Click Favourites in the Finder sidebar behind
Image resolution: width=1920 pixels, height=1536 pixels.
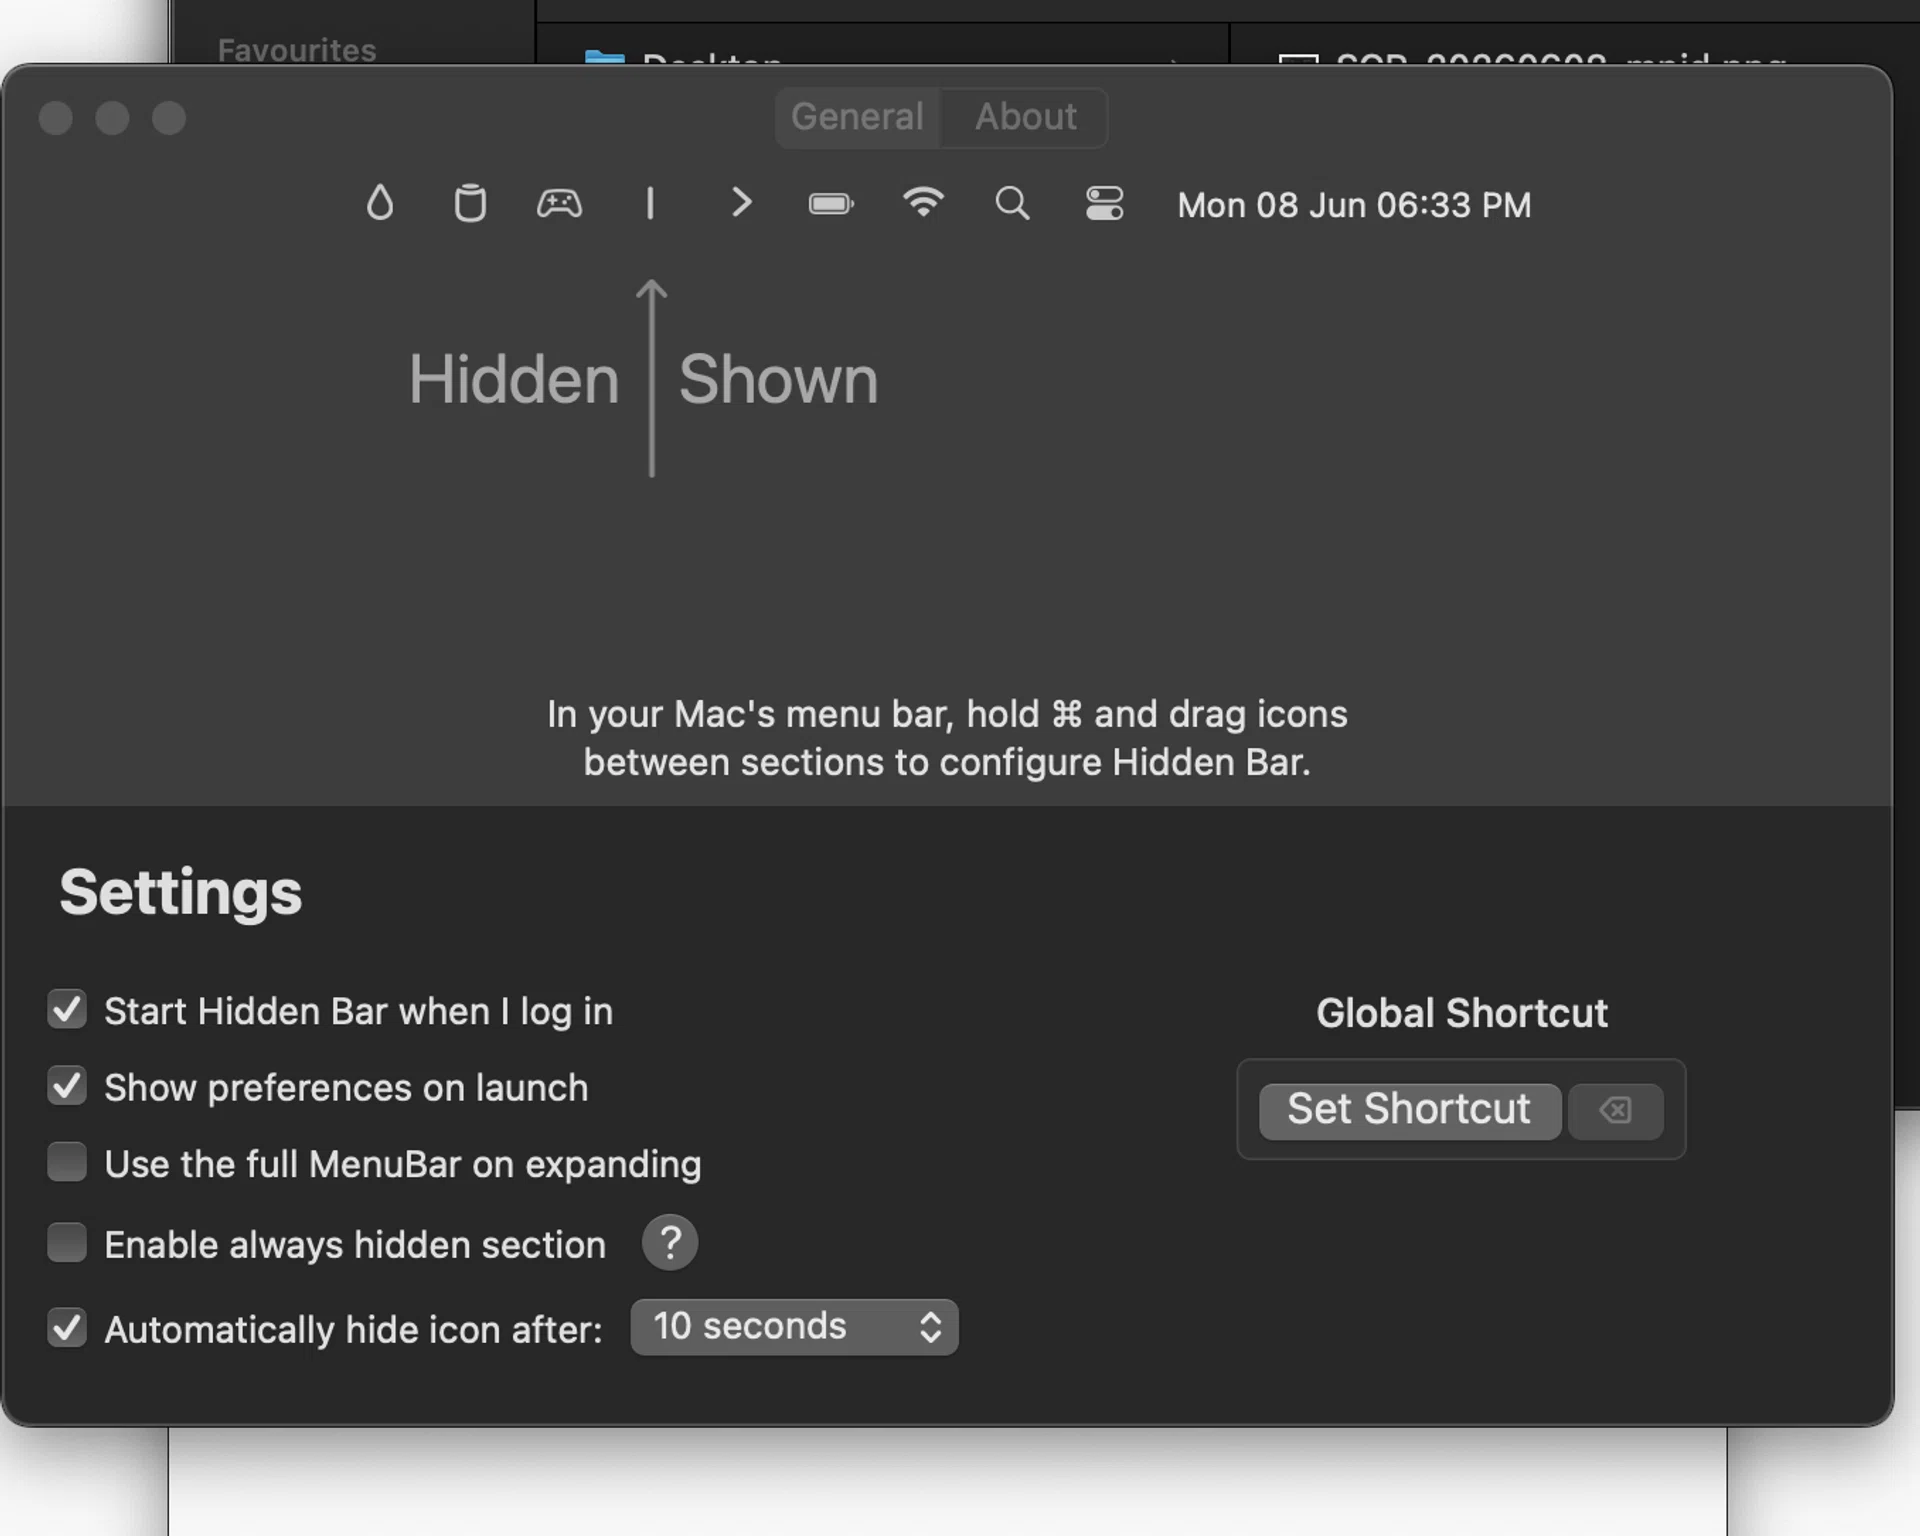297,50
